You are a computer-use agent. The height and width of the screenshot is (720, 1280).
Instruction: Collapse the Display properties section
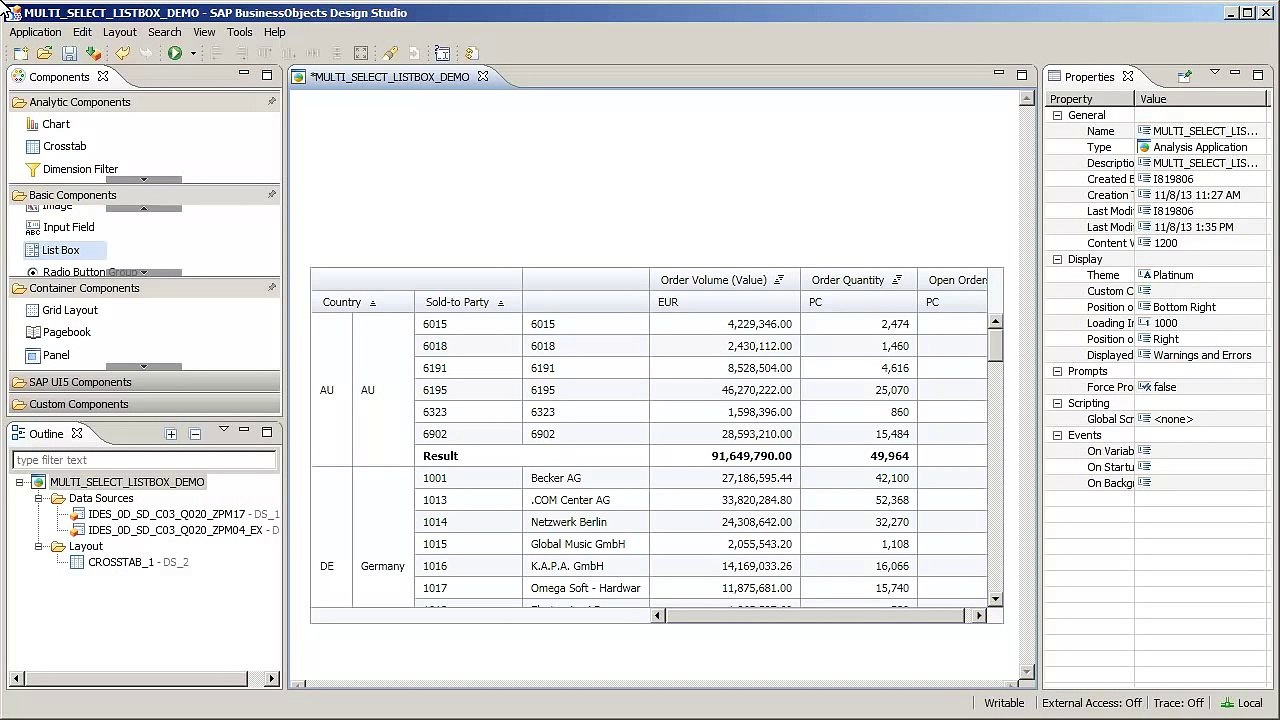(x=1057, y=259)
